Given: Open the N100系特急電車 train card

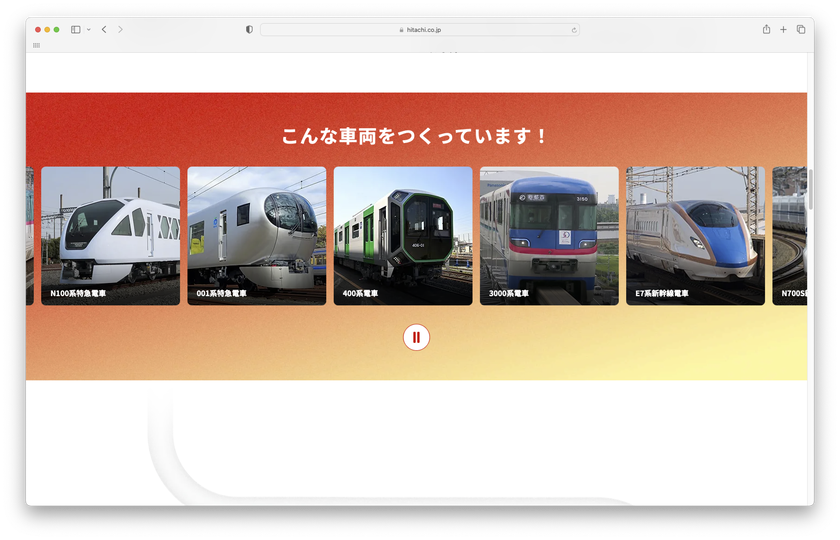Looking at the screenshot, I should (x=110, y=236).
